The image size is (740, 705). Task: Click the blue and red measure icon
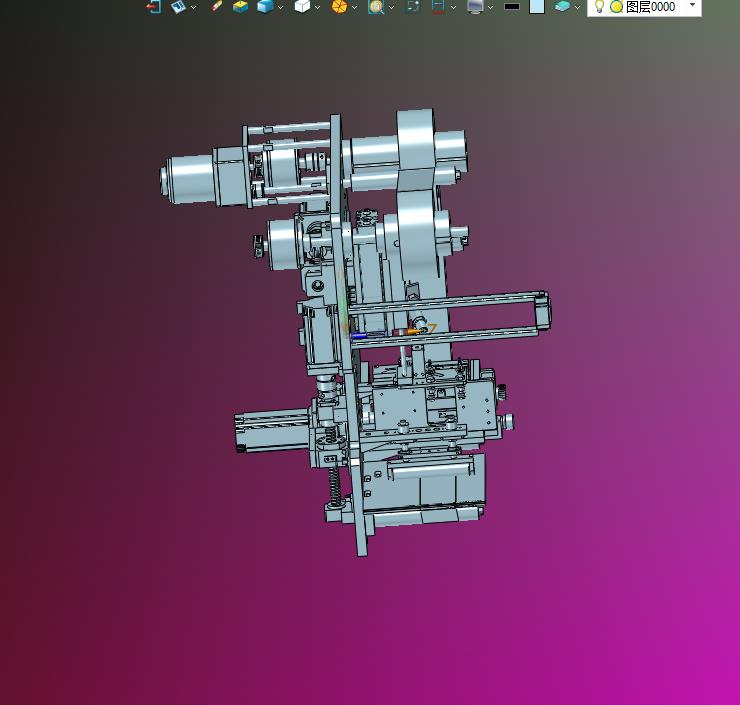click(x=438, y=6)
